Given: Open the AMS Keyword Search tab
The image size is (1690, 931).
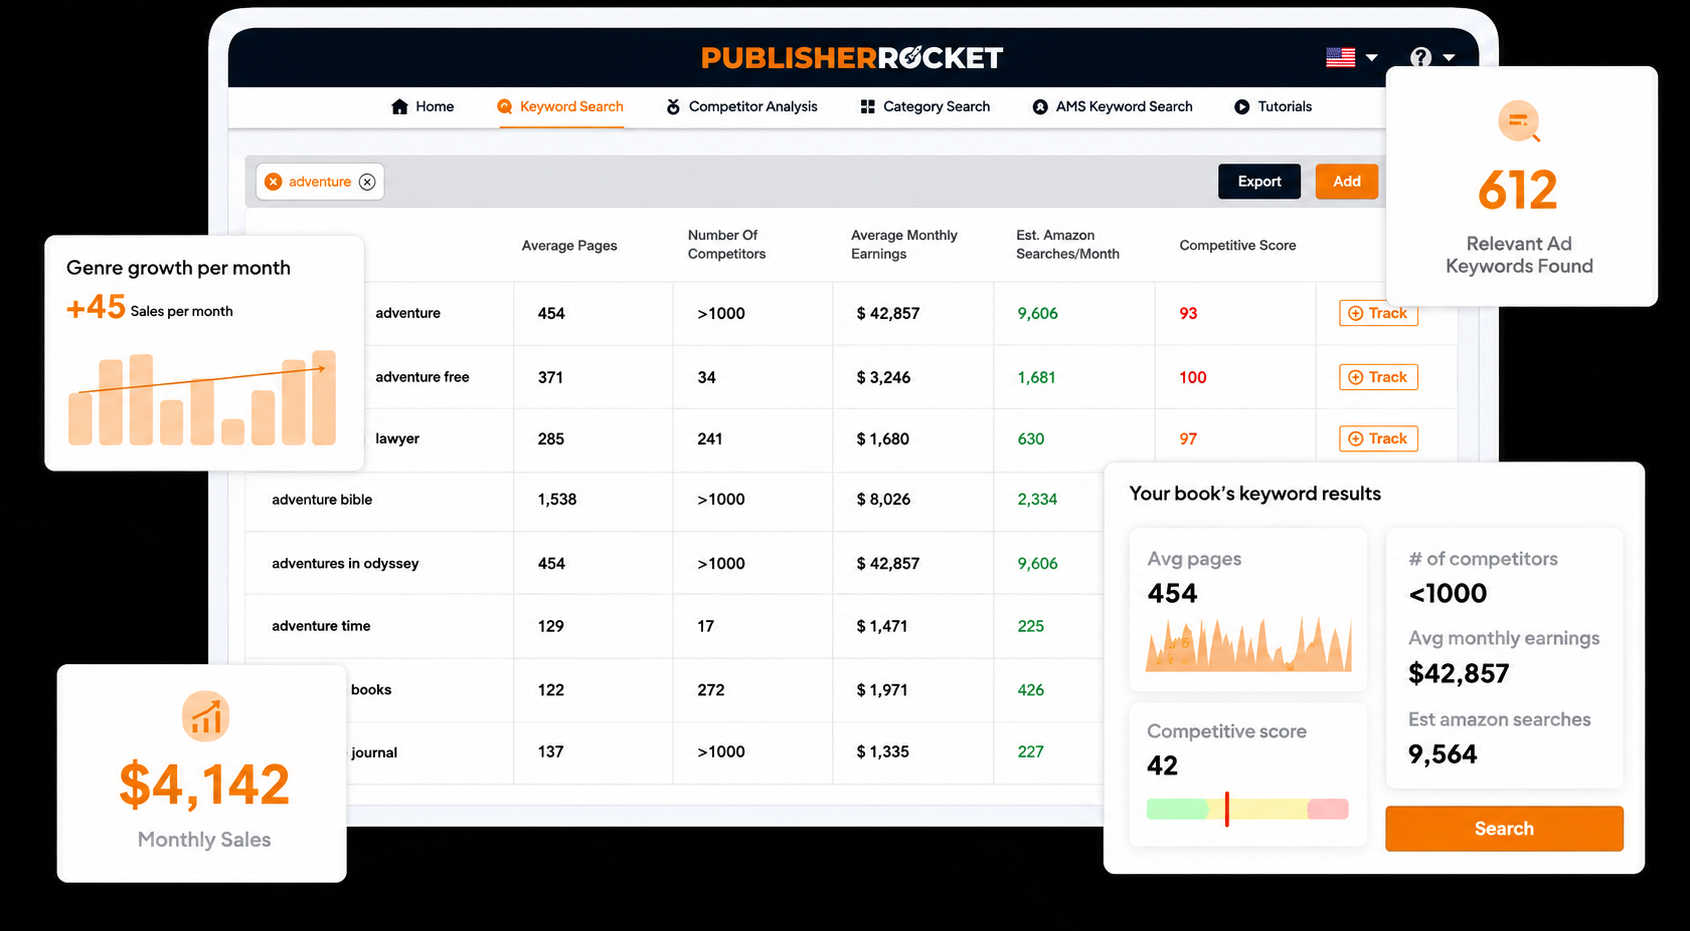Looking at the screenshot, I should pyautogui.click(x=1113, y=107).
